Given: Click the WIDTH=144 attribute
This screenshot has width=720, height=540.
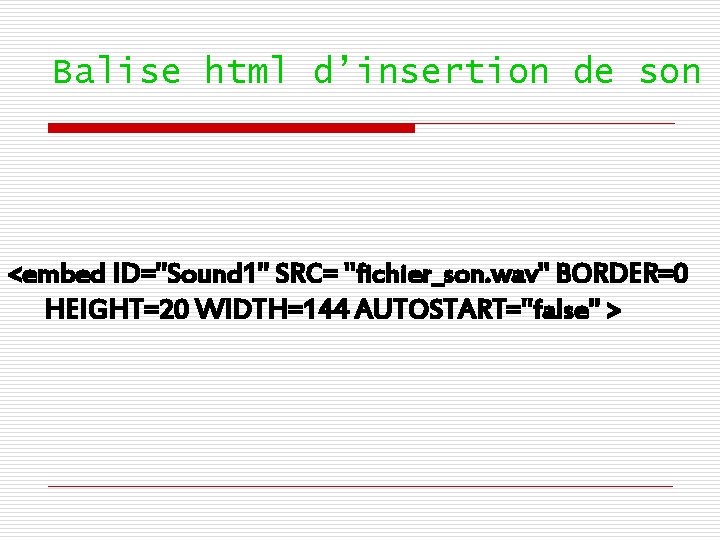Looking at the screenshot, I should coord(273,309).
